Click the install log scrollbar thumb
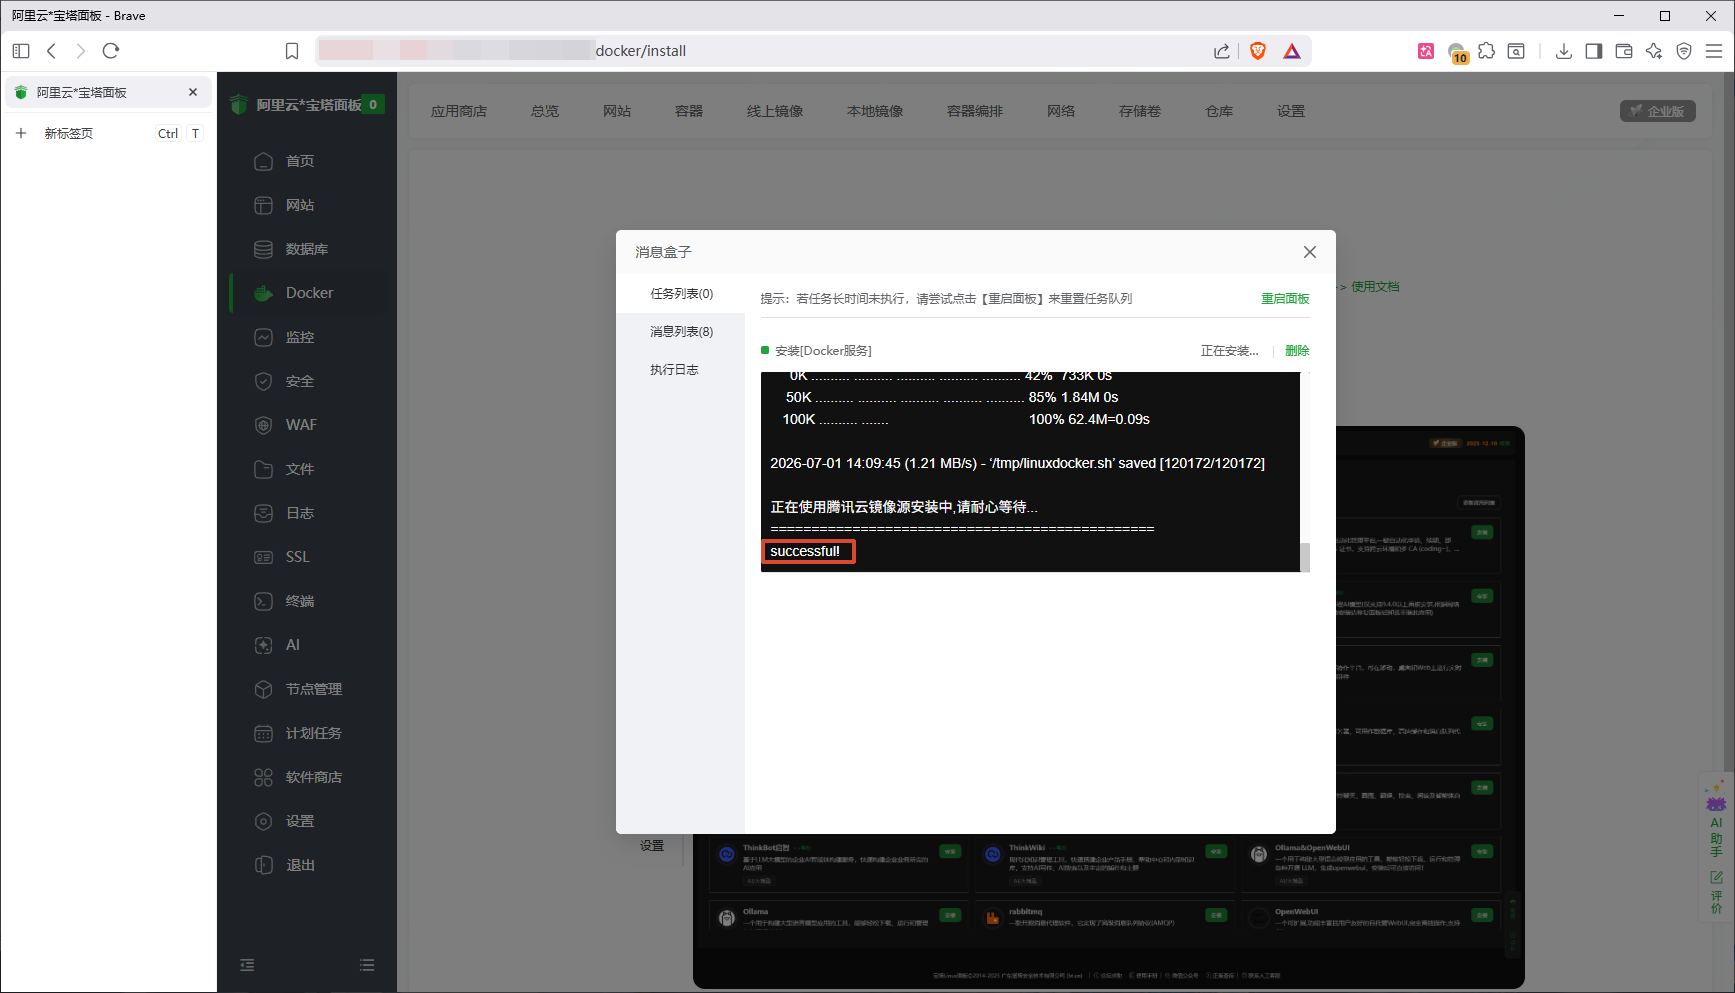 pos(1305,557)
